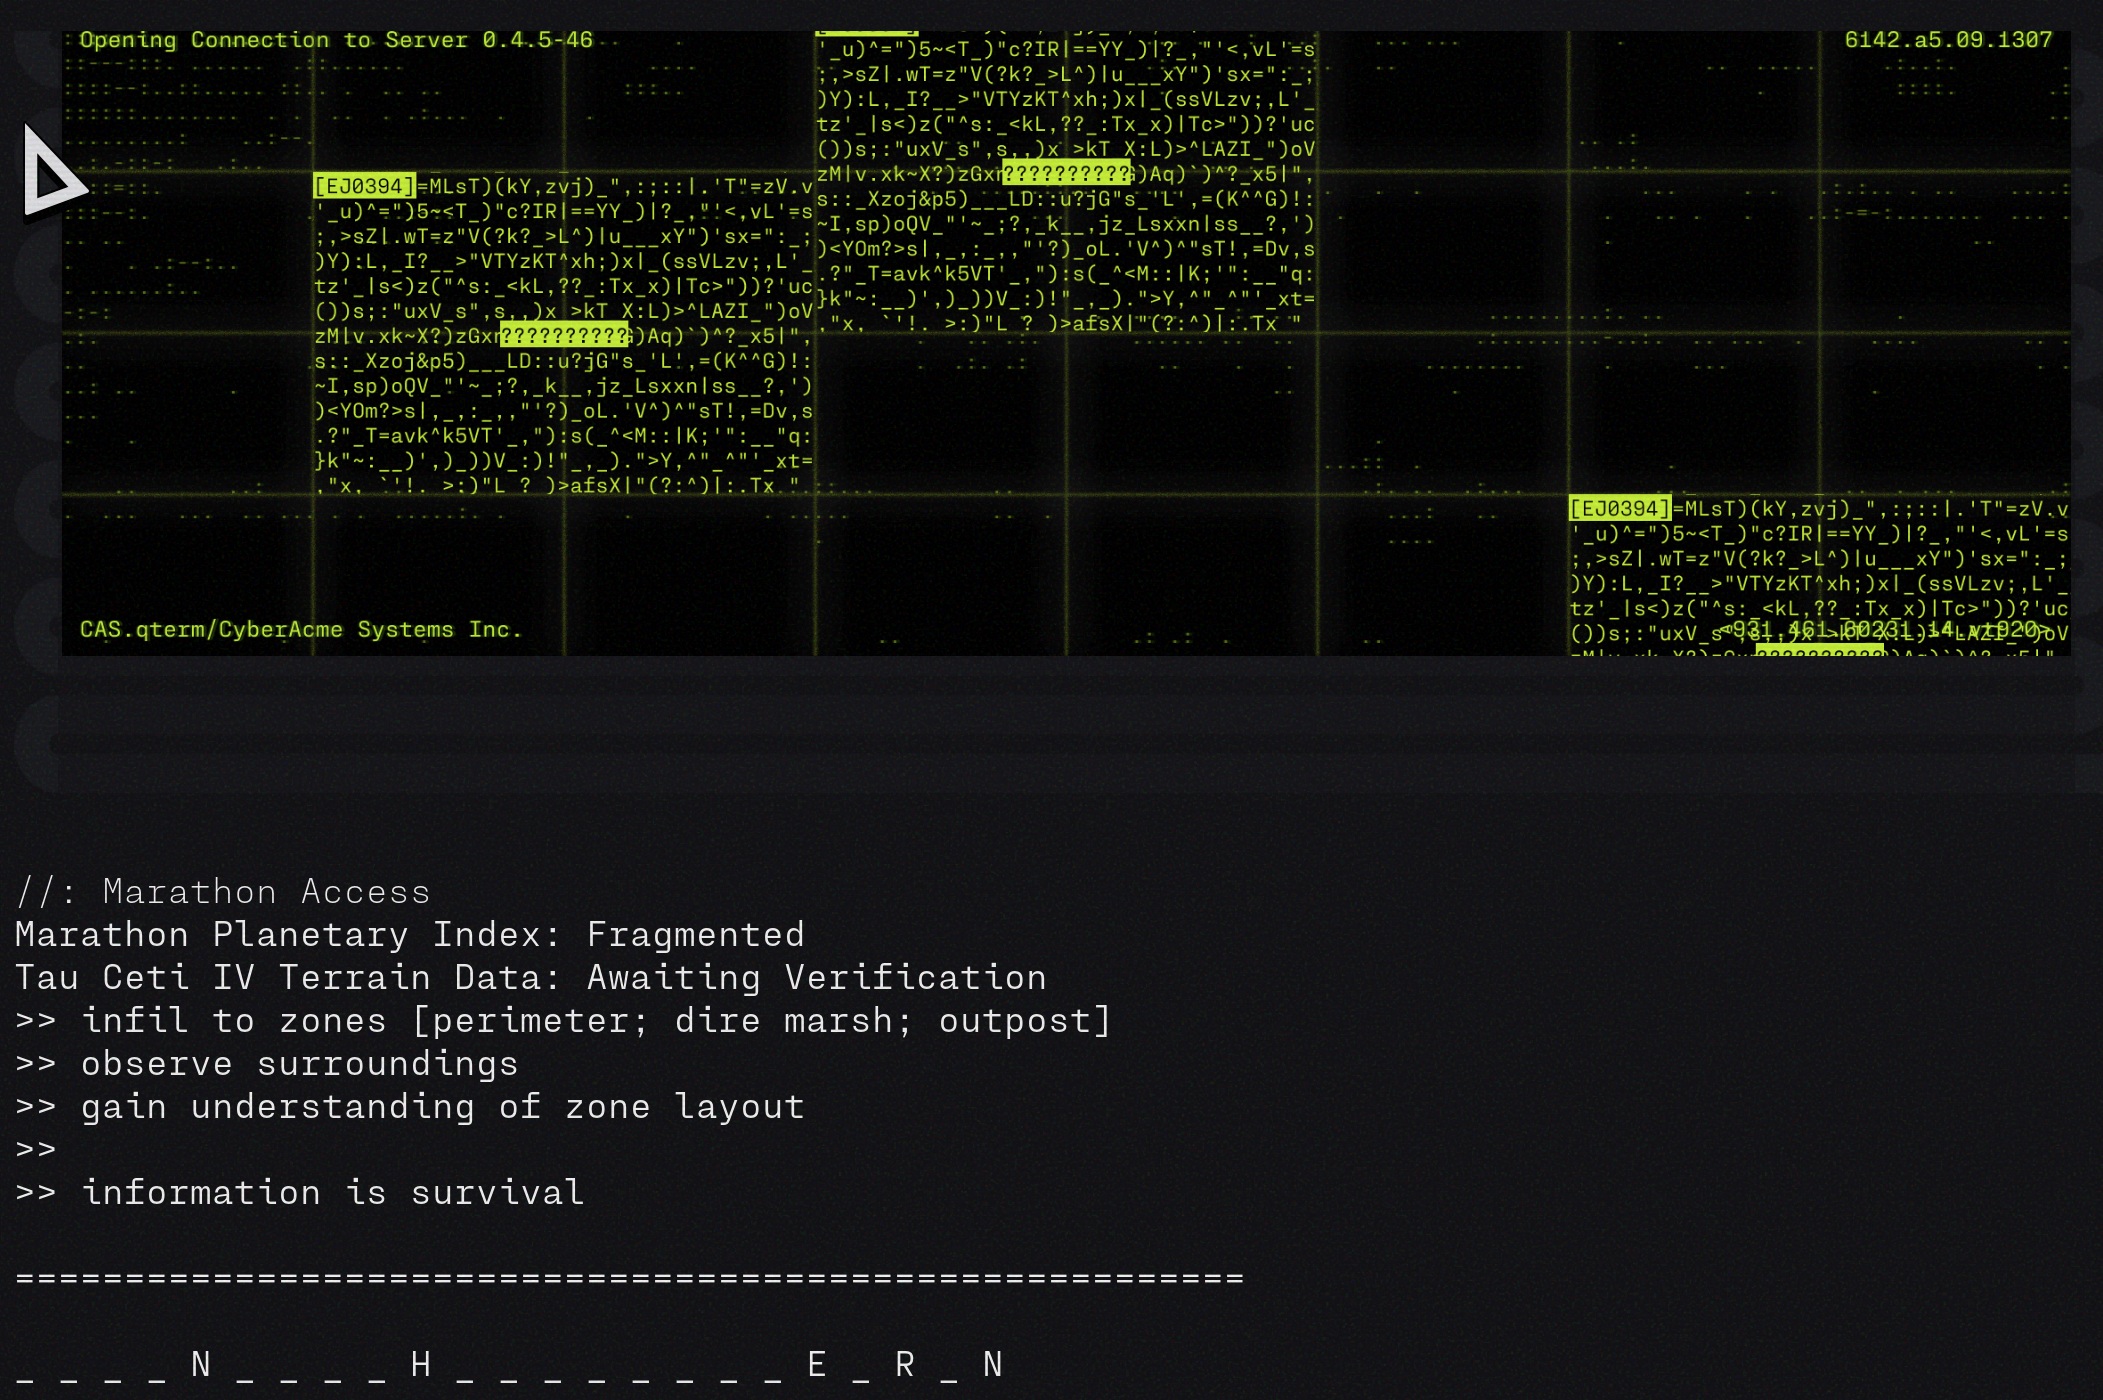This screenshot has height=1400, width=2103.
Task: Click the '//: Marathon Access' heading
Action: coord(223,891)
